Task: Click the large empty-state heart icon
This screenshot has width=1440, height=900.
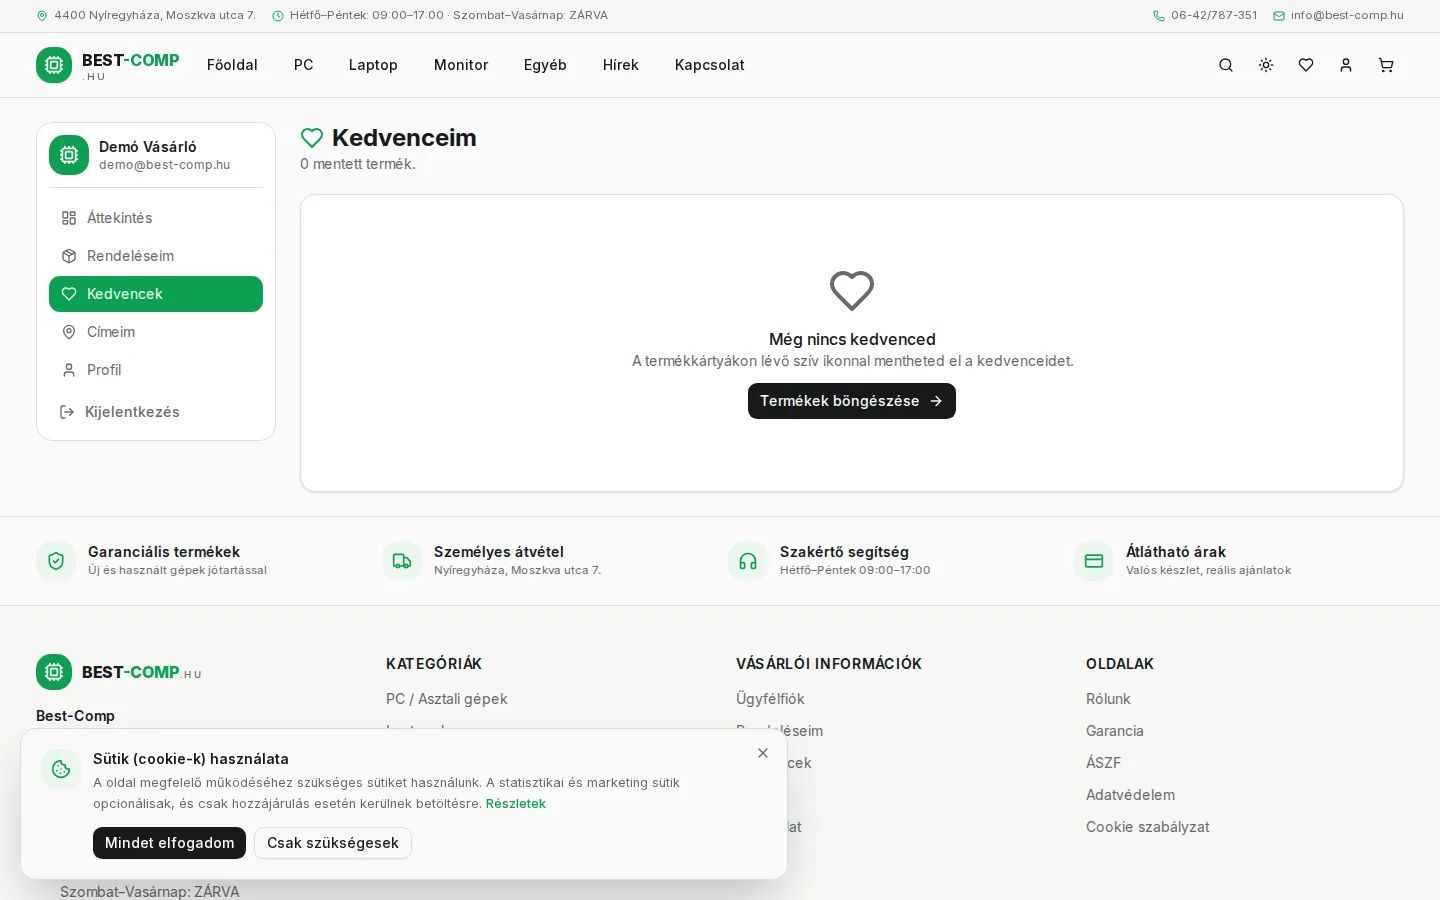Action: [x=852, y=291]
